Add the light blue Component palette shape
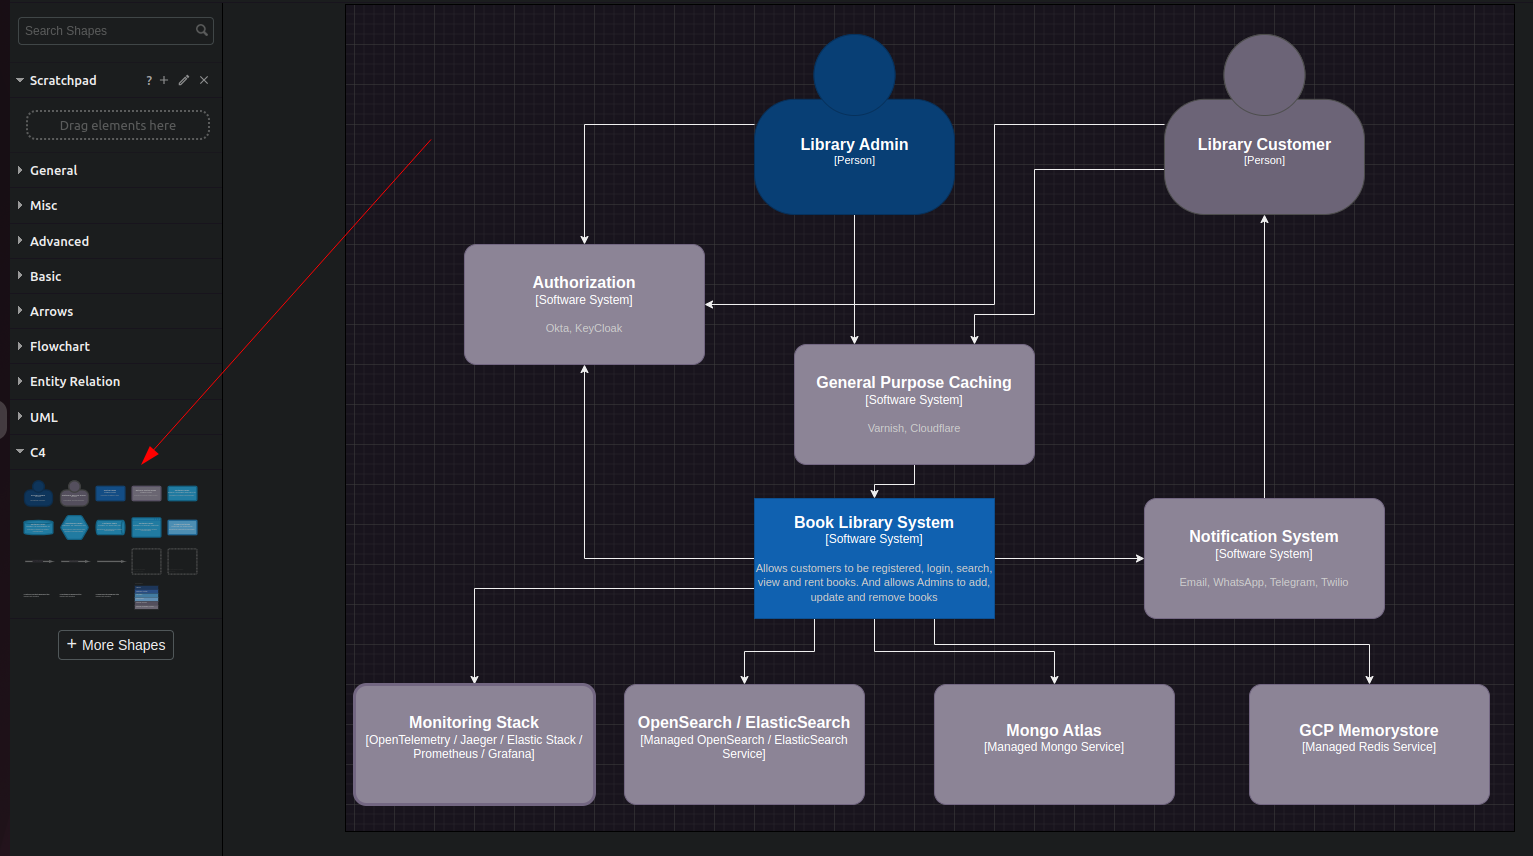 click(x=182, y=527)
